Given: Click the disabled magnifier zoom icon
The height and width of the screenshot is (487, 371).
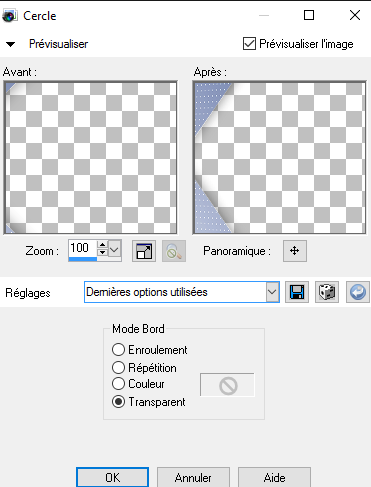Looking at the screenshot, I should 174,251.
